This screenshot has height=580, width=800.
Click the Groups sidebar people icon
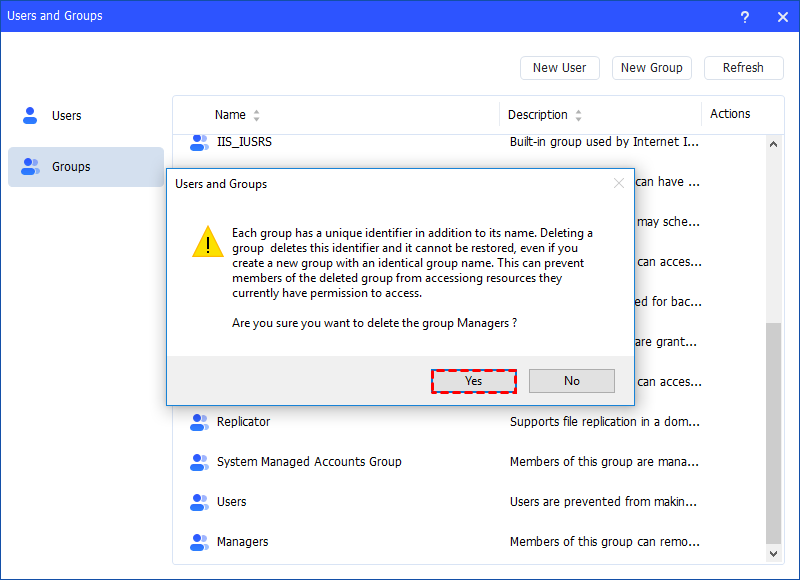(30, 167)
